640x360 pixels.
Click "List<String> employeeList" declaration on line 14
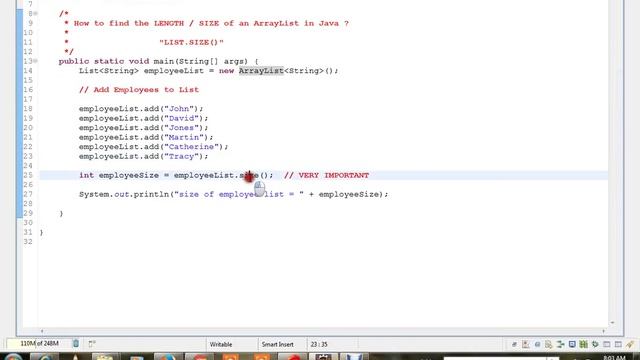(x=141, y=71)
